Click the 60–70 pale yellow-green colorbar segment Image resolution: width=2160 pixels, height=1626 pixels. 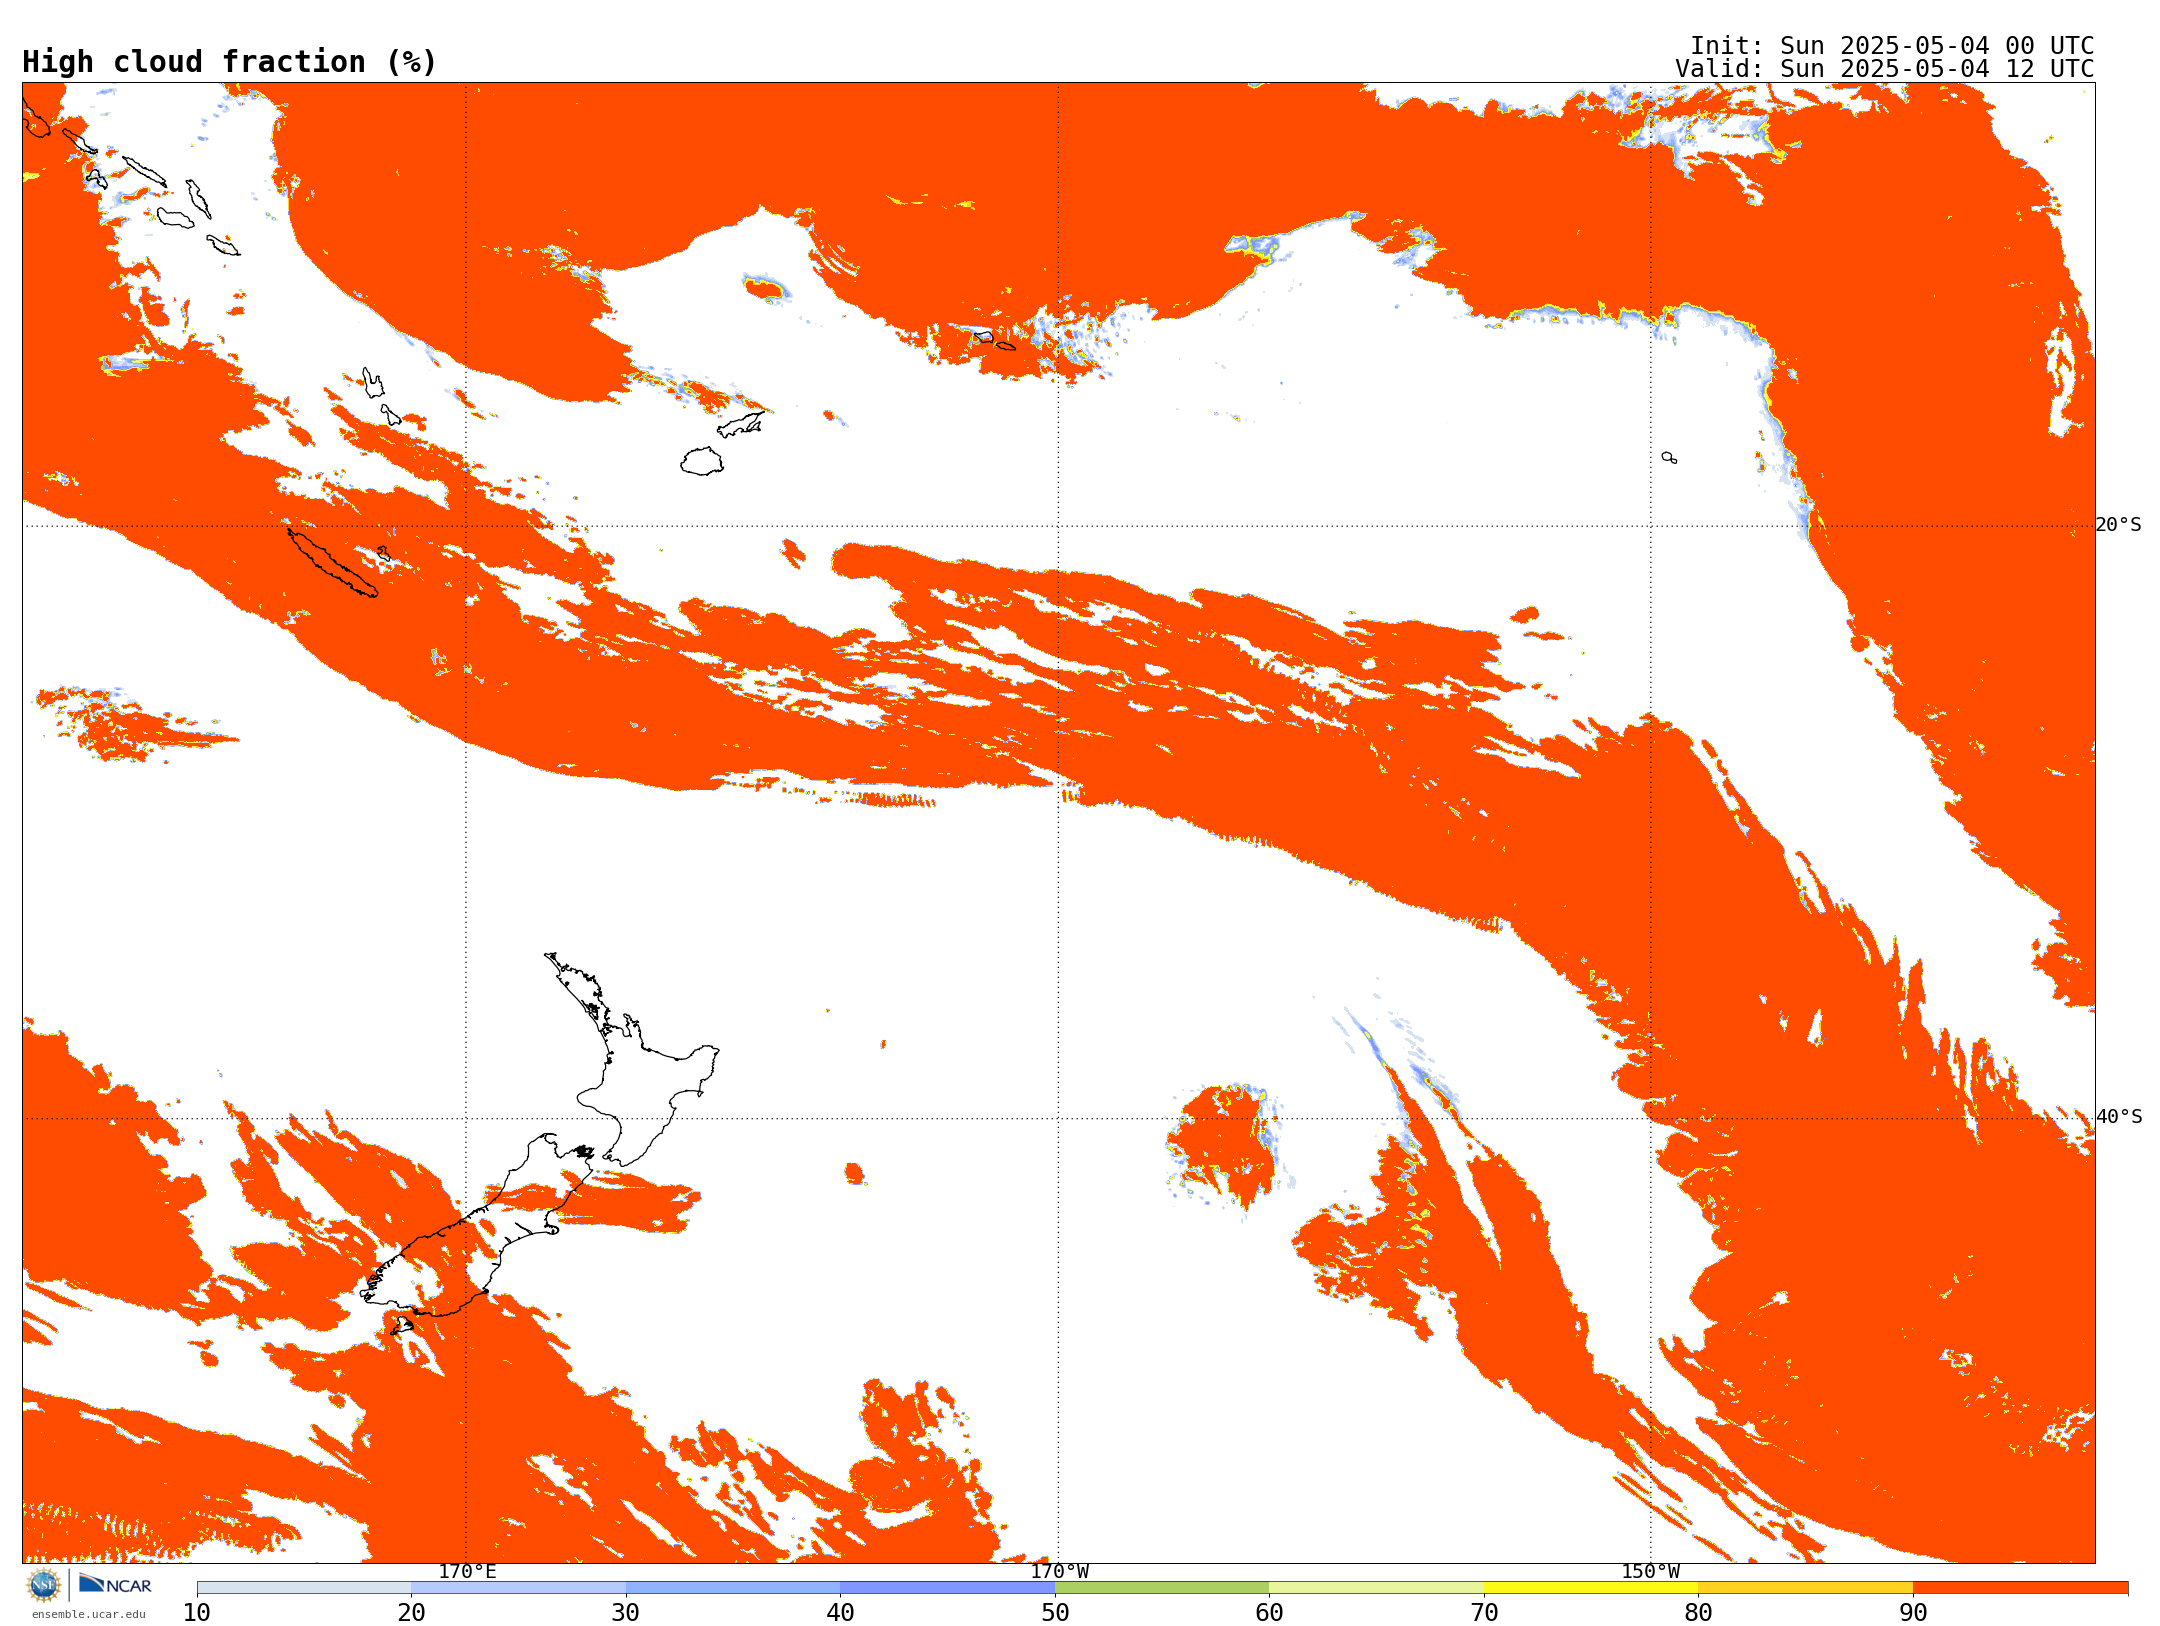(x=1377, y=1588)
